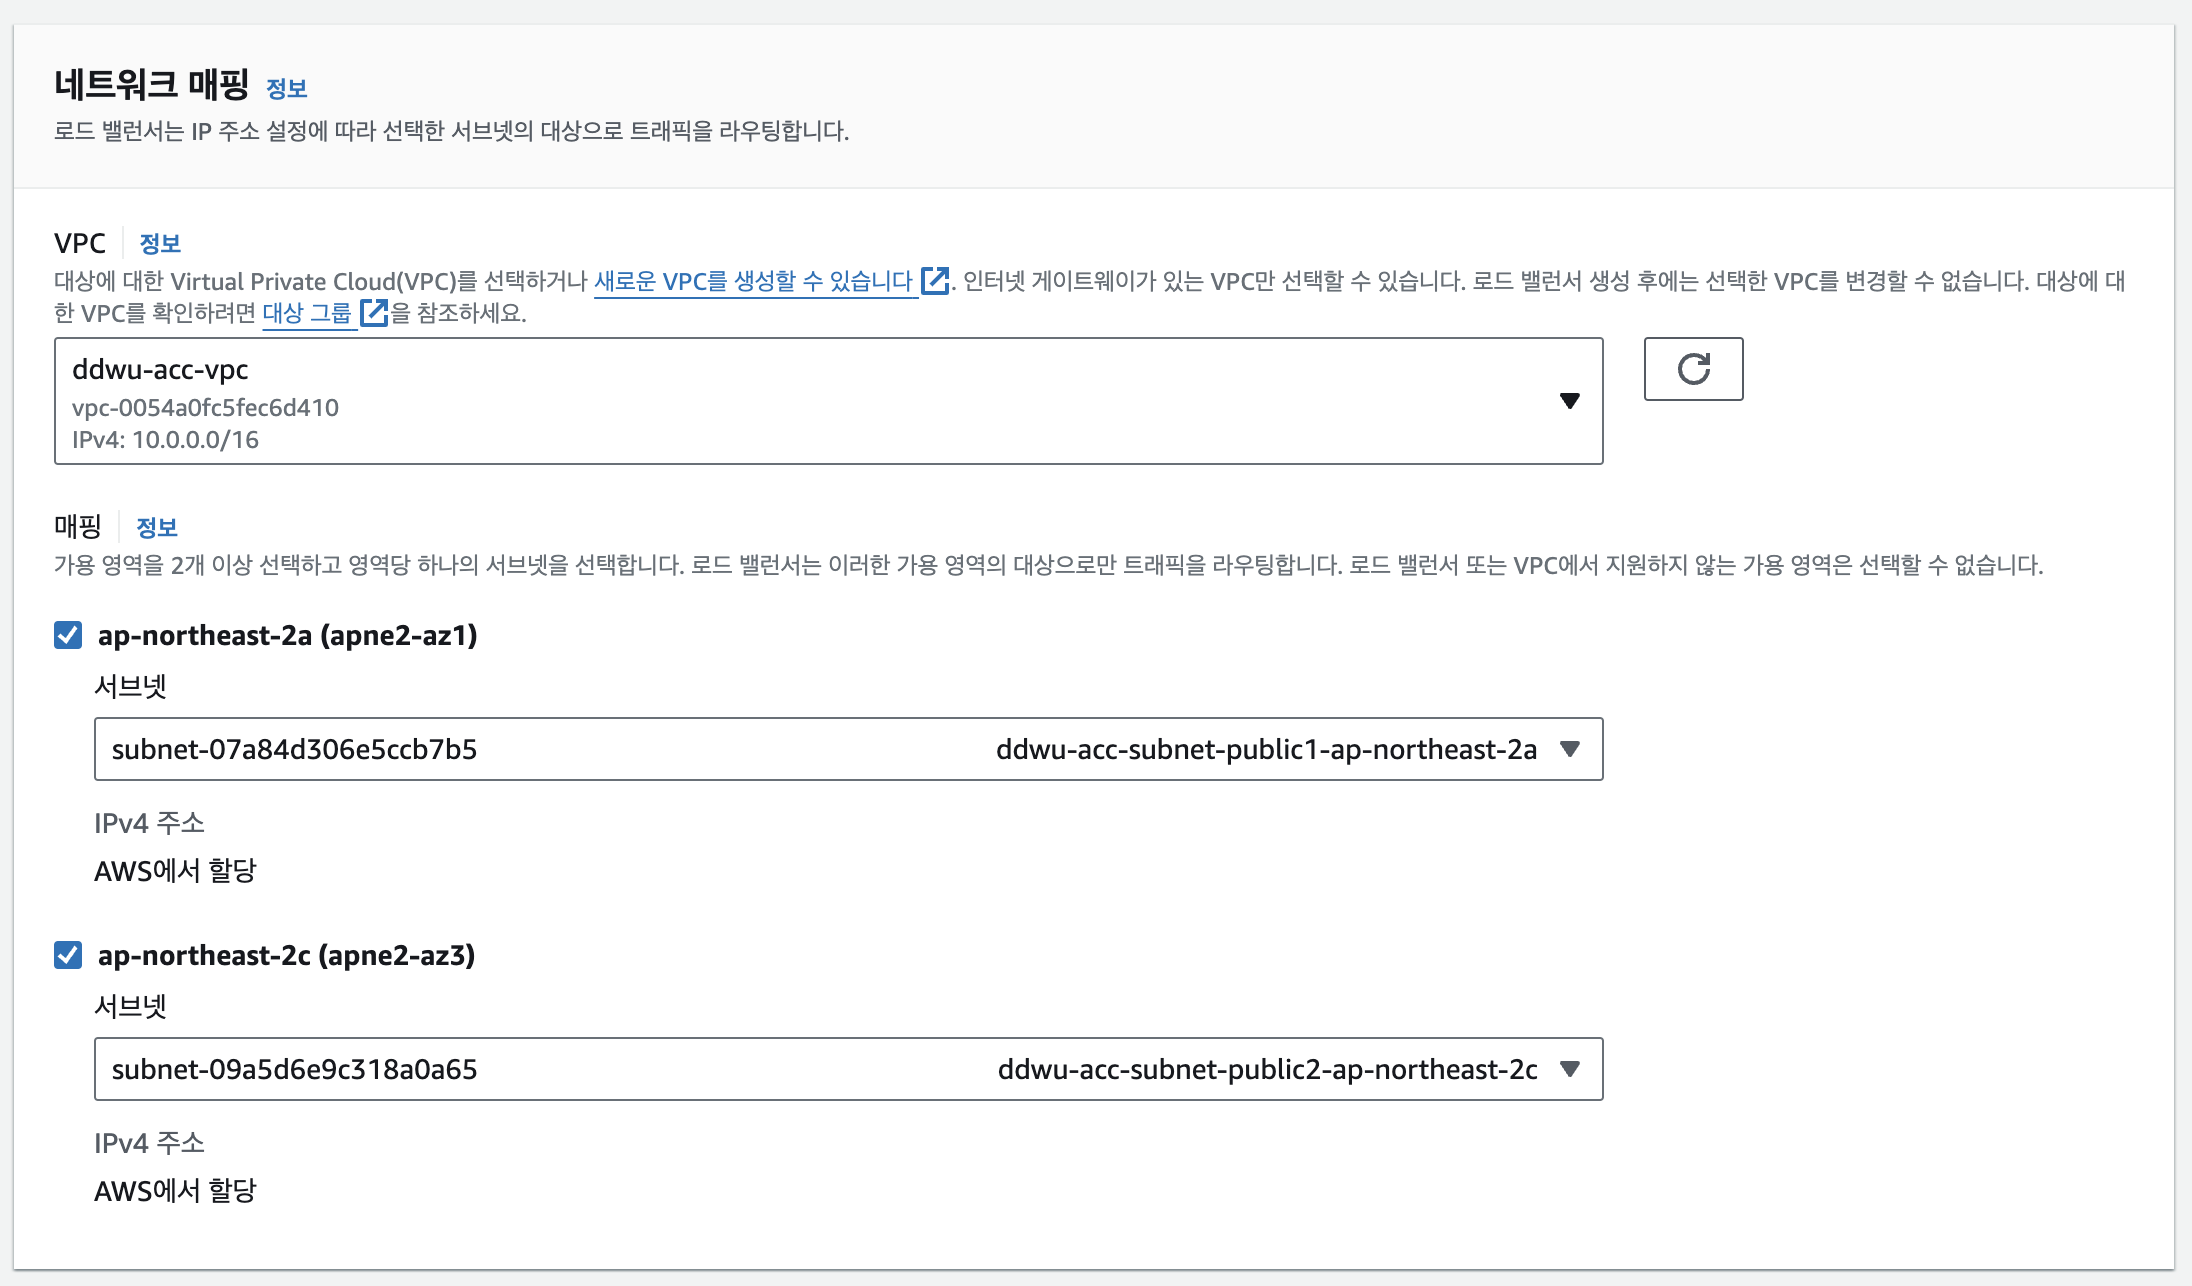The height and width of the screenshot is (1286, 2192).
Task: Uncheck ap-northeast-2a (apne2-az1) availability zone
Action: click(x=68, y=635)
